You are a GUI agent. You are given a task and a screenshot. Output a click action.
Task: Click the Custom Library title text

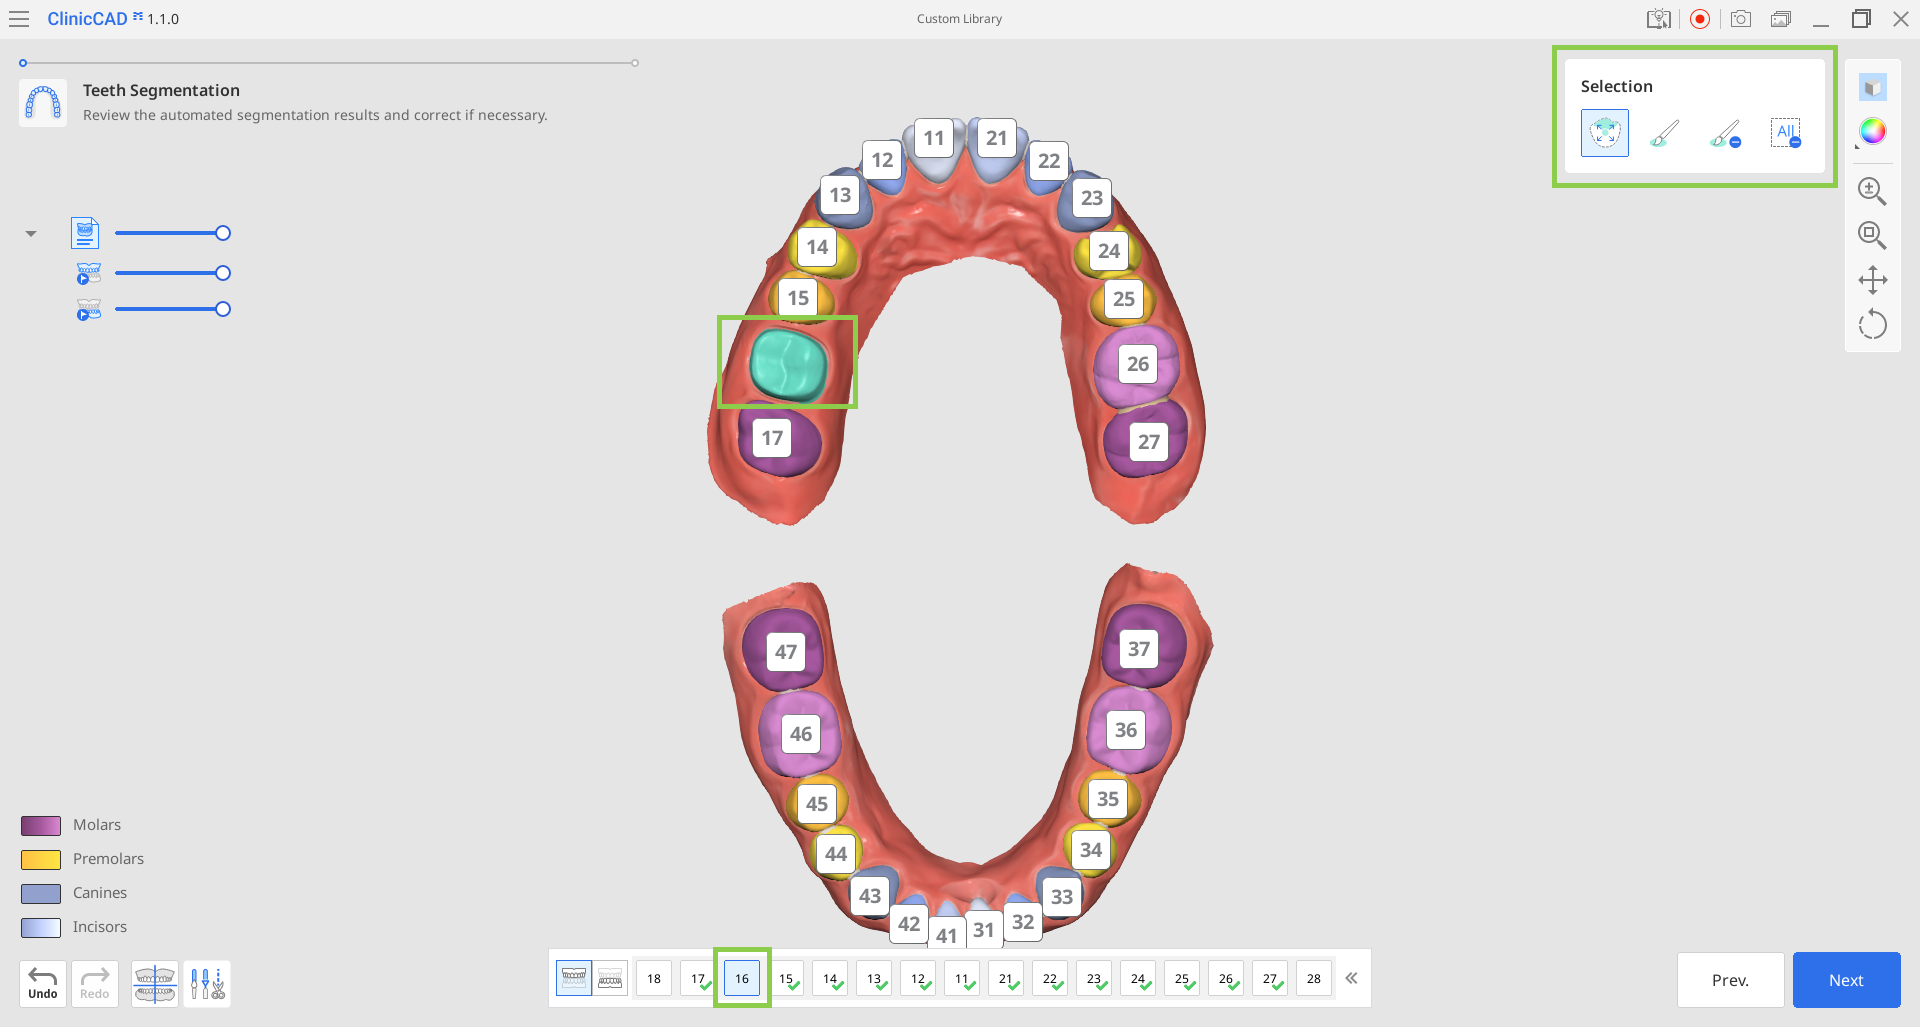959,19
